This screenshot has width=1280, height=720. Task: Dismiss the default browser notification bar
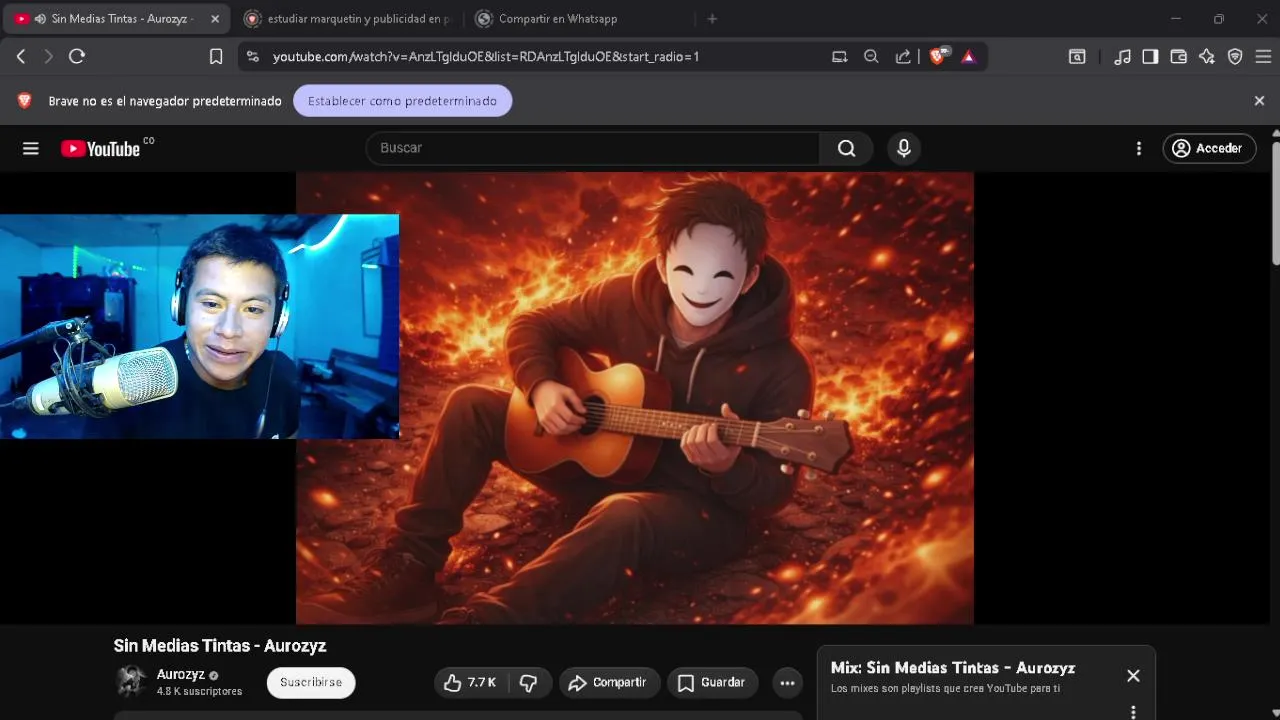point(1259,101)
